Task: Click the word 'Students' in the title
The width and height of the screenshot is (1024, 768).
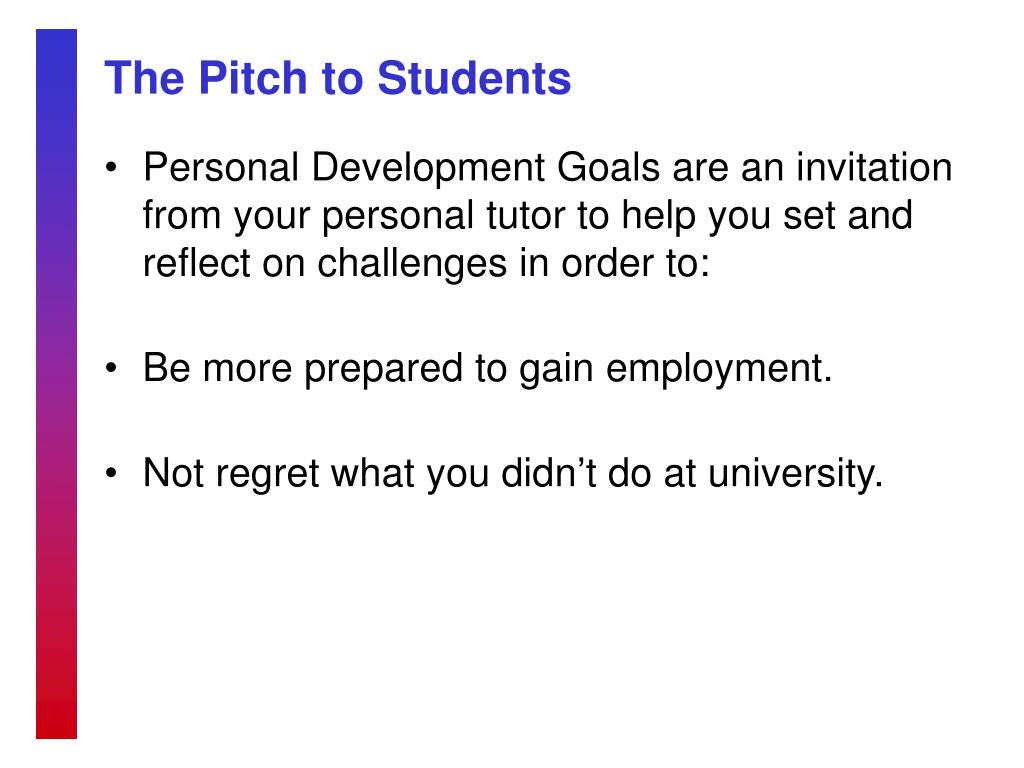Action: coord(474,78)
